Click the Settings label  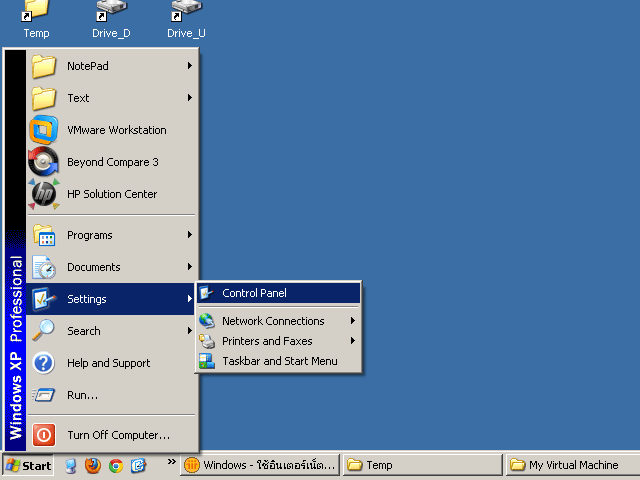point(87,299)
